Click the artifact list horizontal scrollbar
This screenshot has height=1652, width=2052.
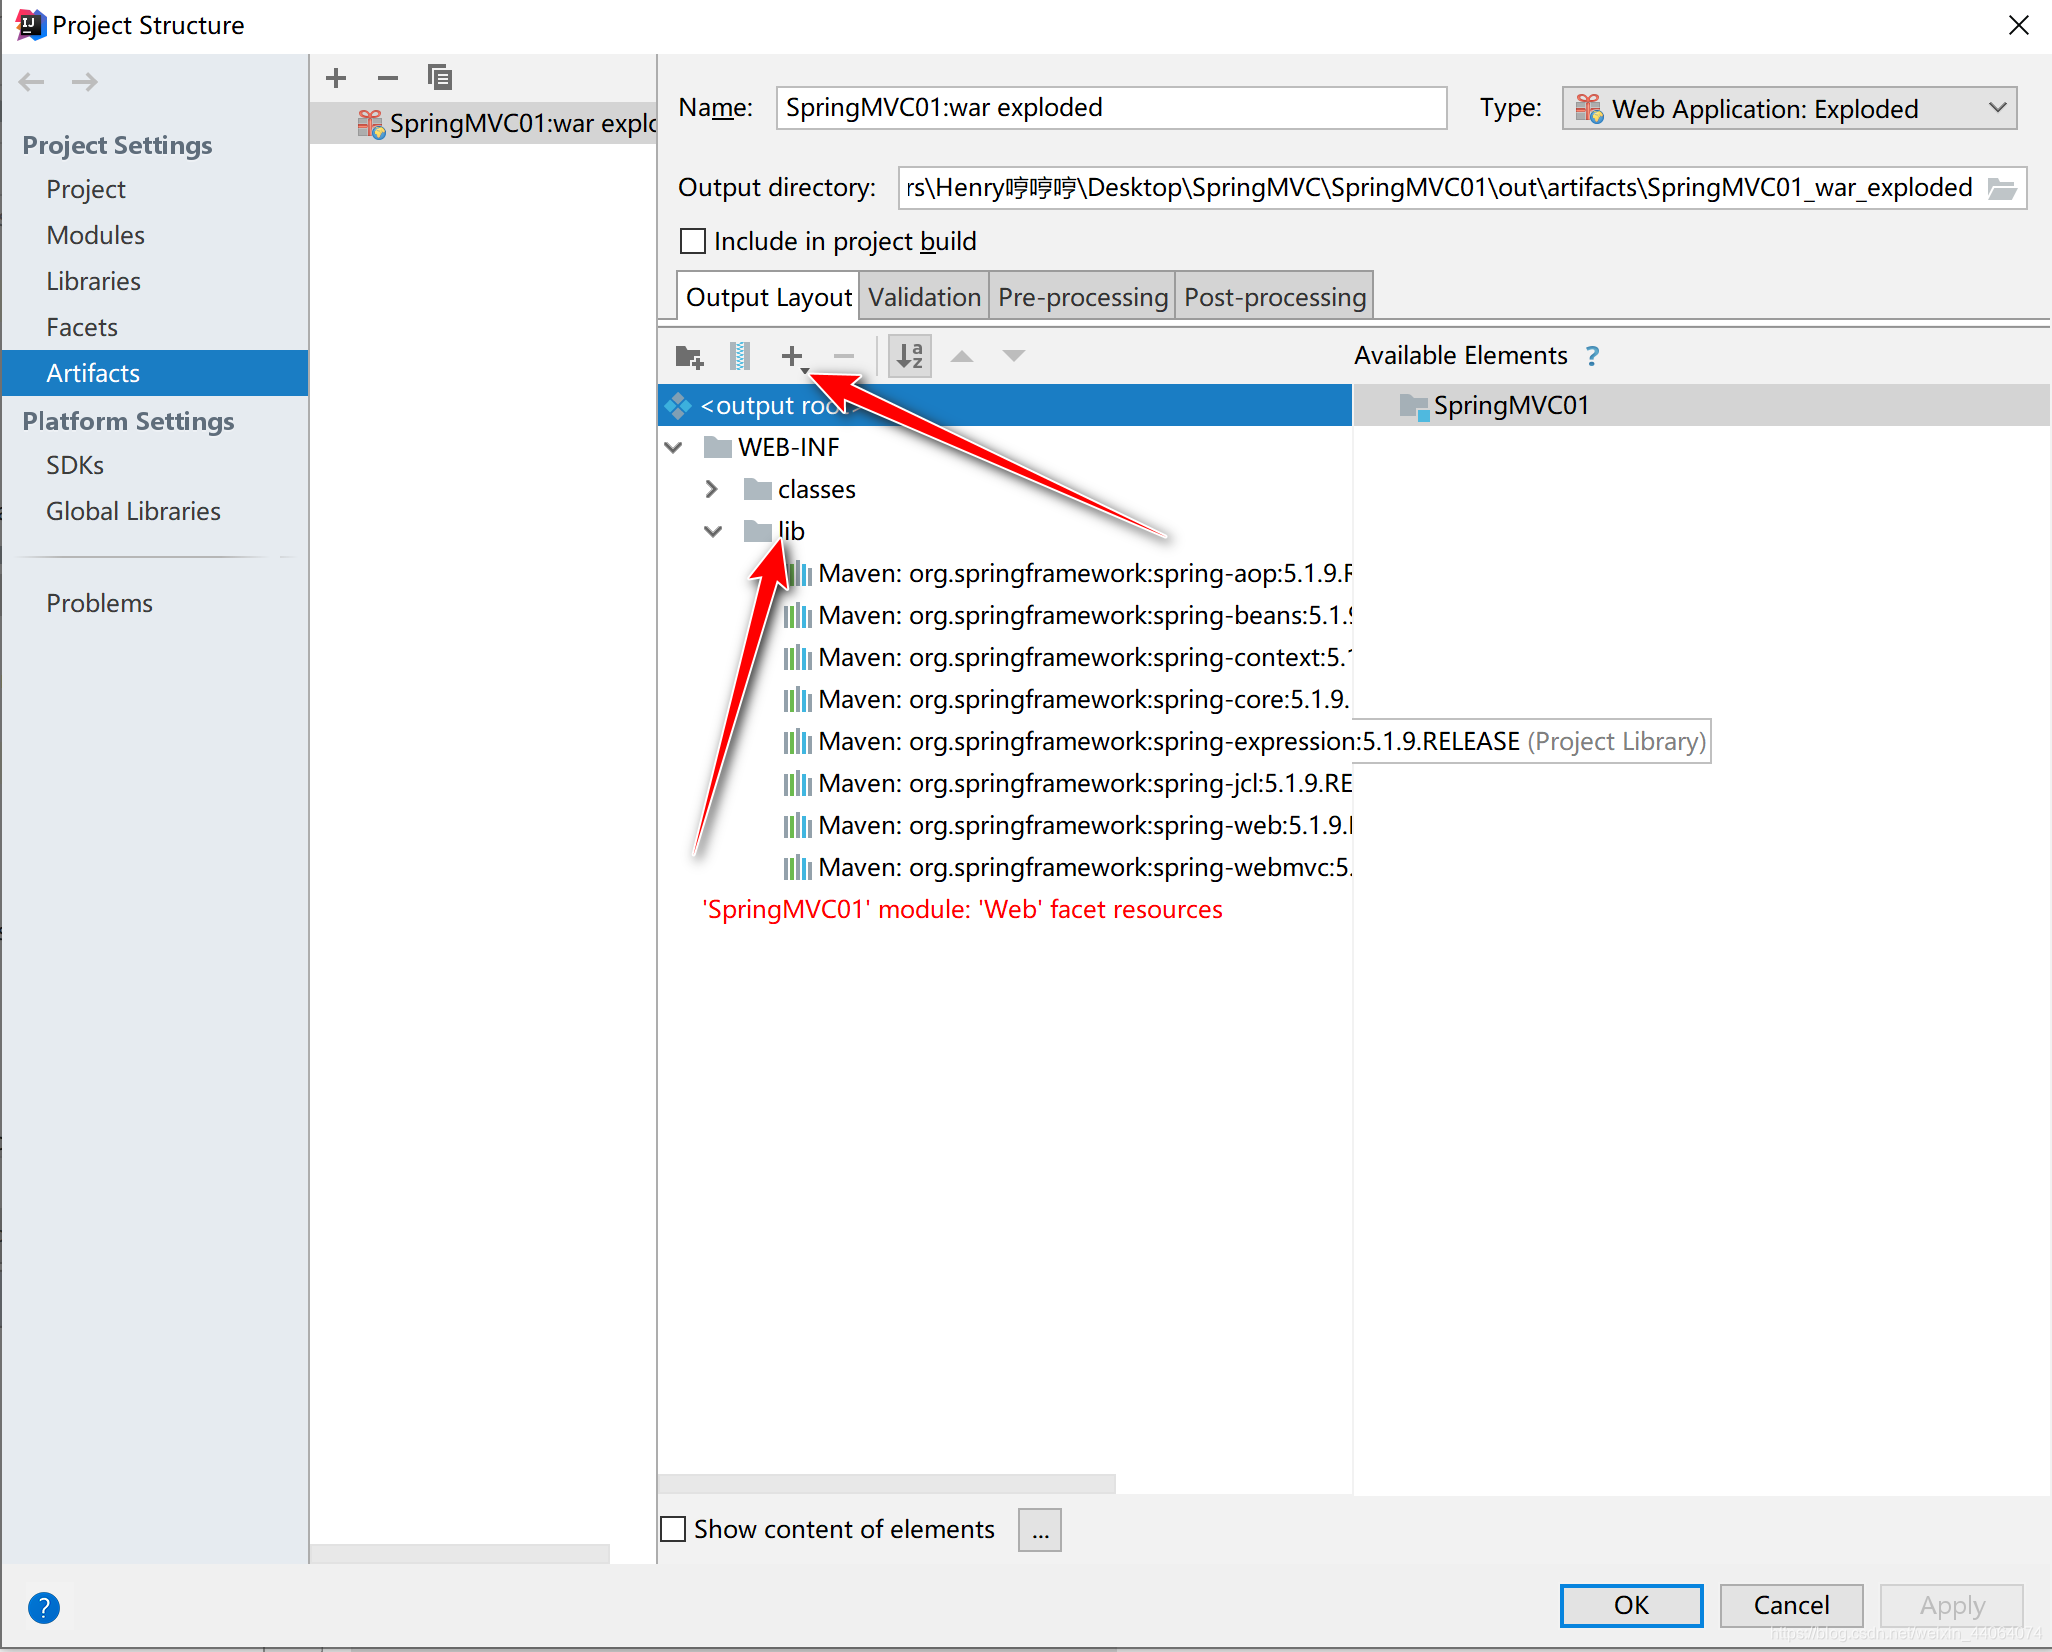460,1554
